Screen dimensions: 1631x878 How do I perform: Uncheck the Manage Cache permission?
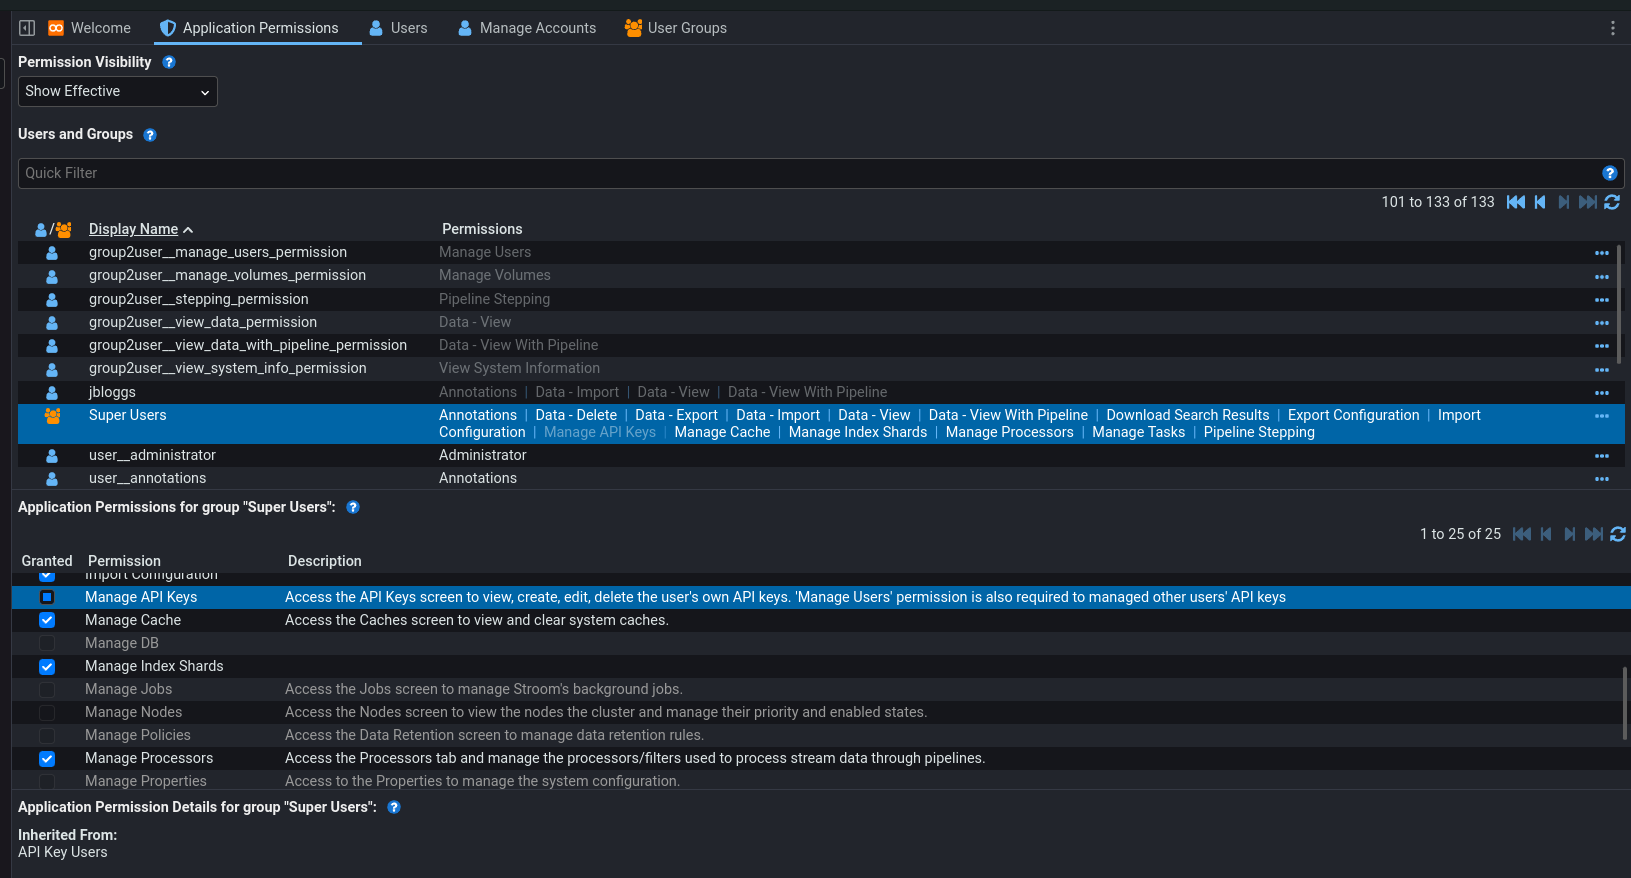(x=47, y=620)
